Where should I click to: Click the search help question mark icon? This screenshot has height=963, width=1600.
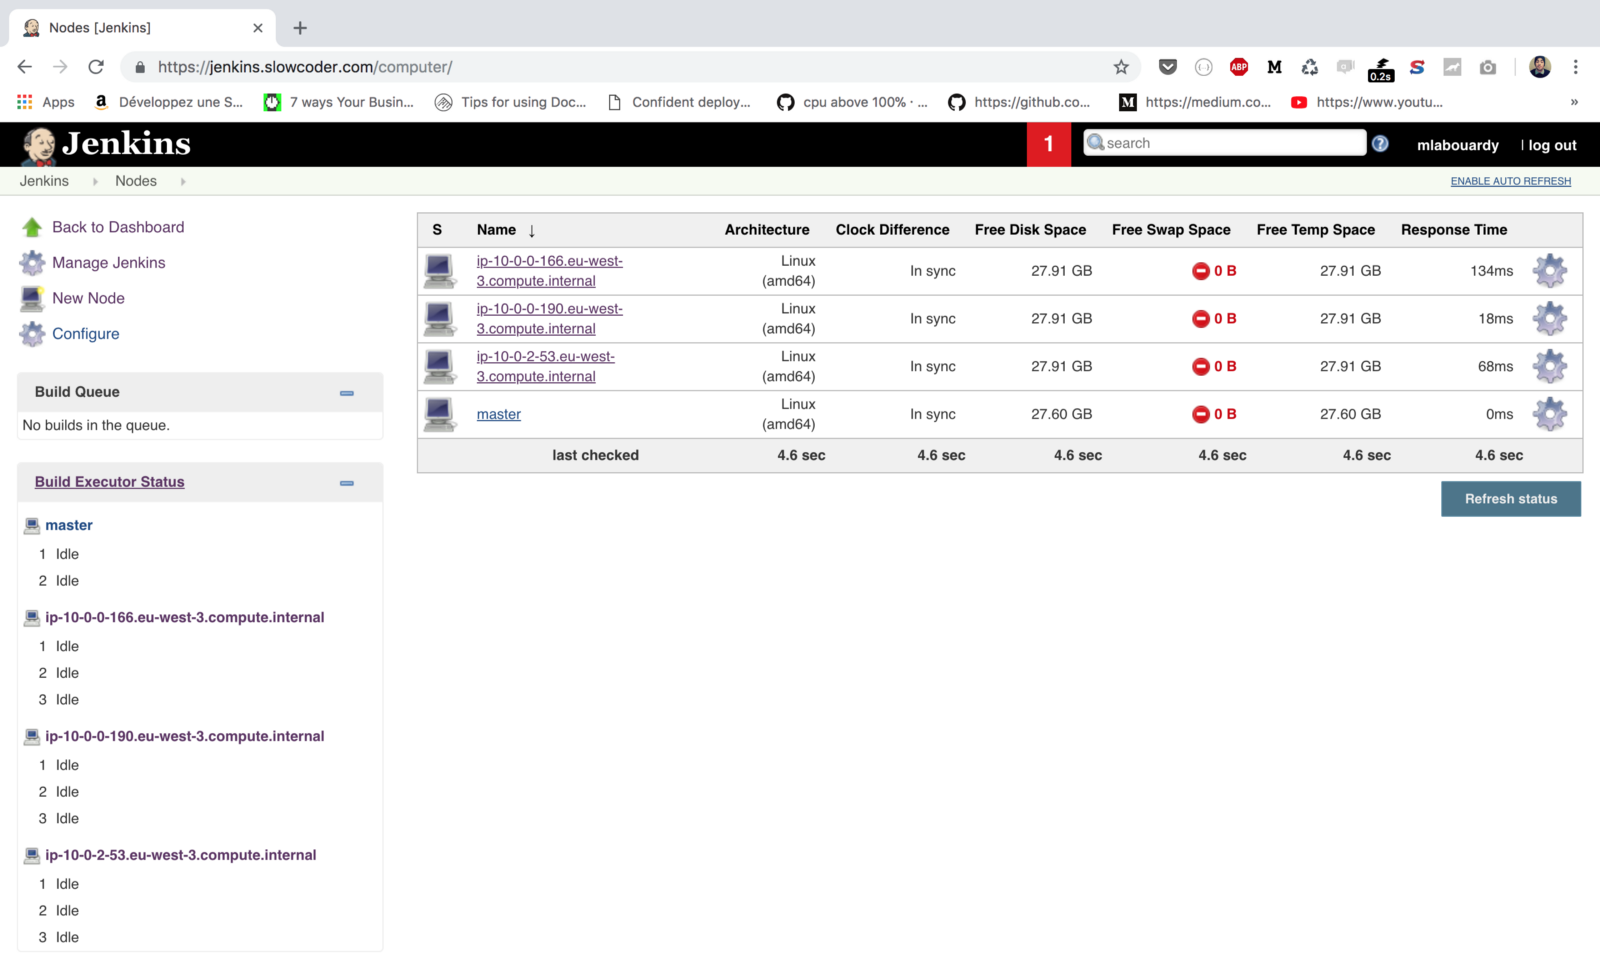point(1380,144)
